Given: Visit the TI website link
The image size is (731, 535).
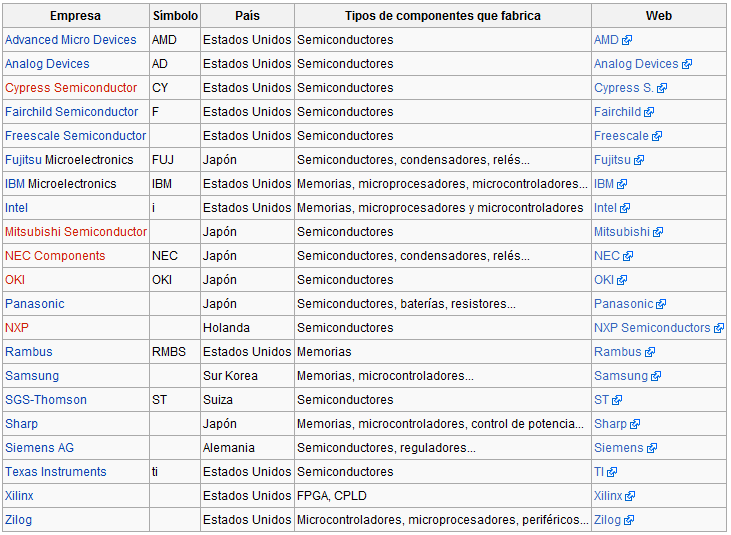Looking at the screenshot, I should click(599, 472).
